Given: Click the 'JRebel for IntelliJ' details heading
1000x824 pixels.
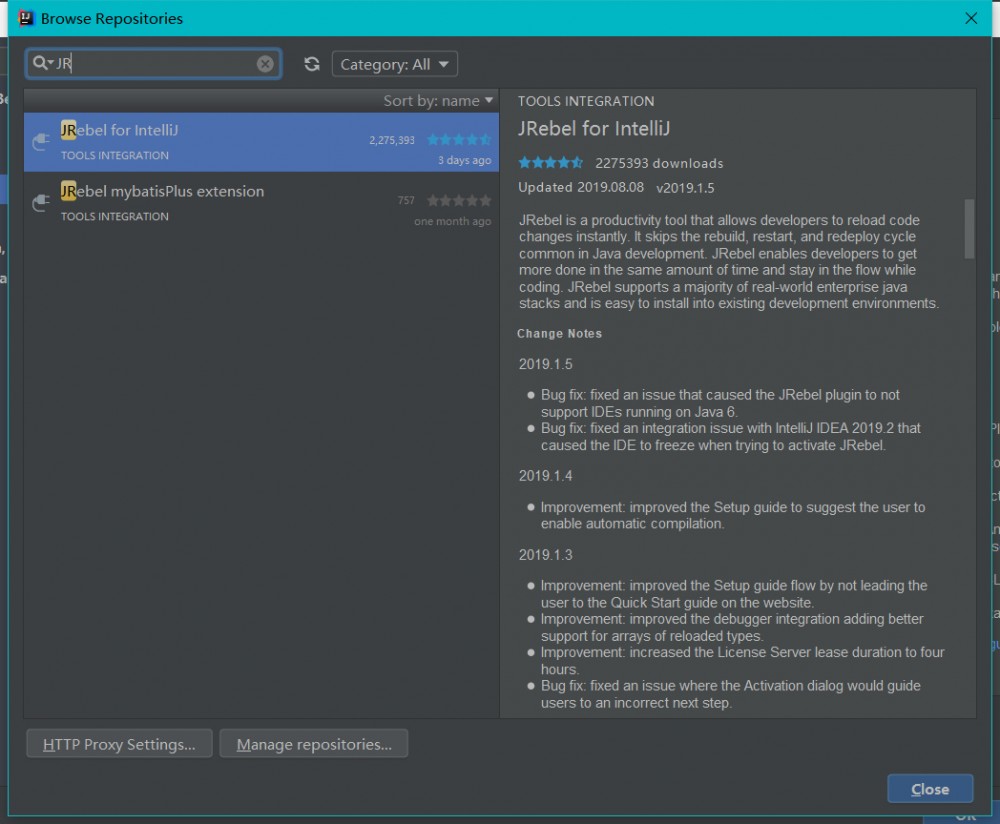Looking at the screenshot, I should coord(594,129).
